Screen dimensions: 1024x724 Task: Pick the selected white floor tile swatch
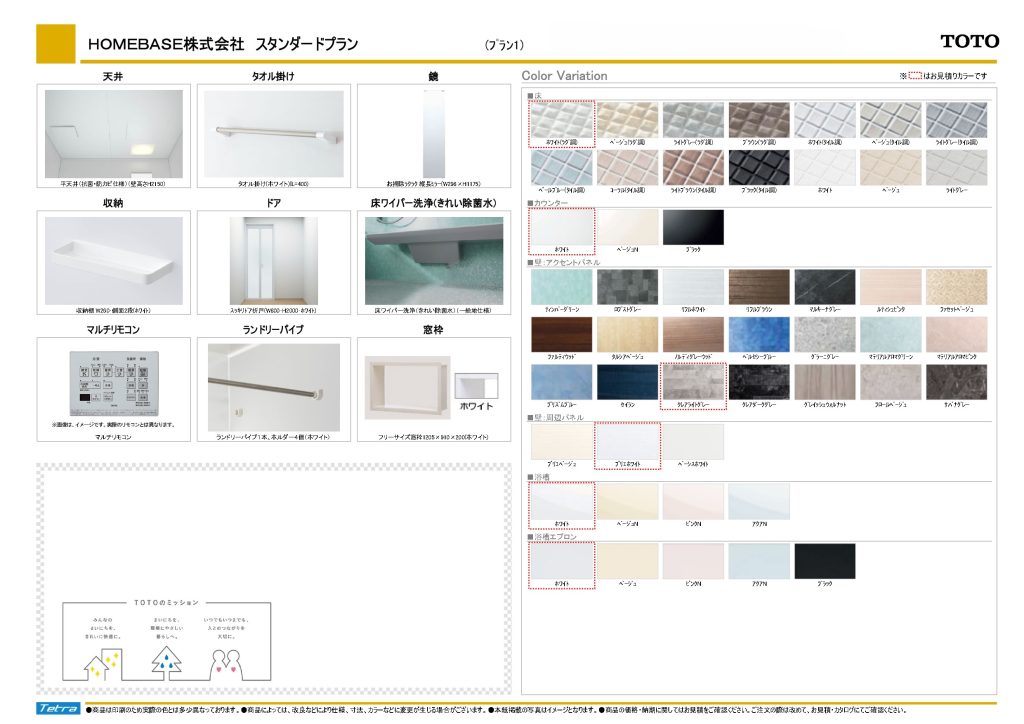[x=561, y=121]
